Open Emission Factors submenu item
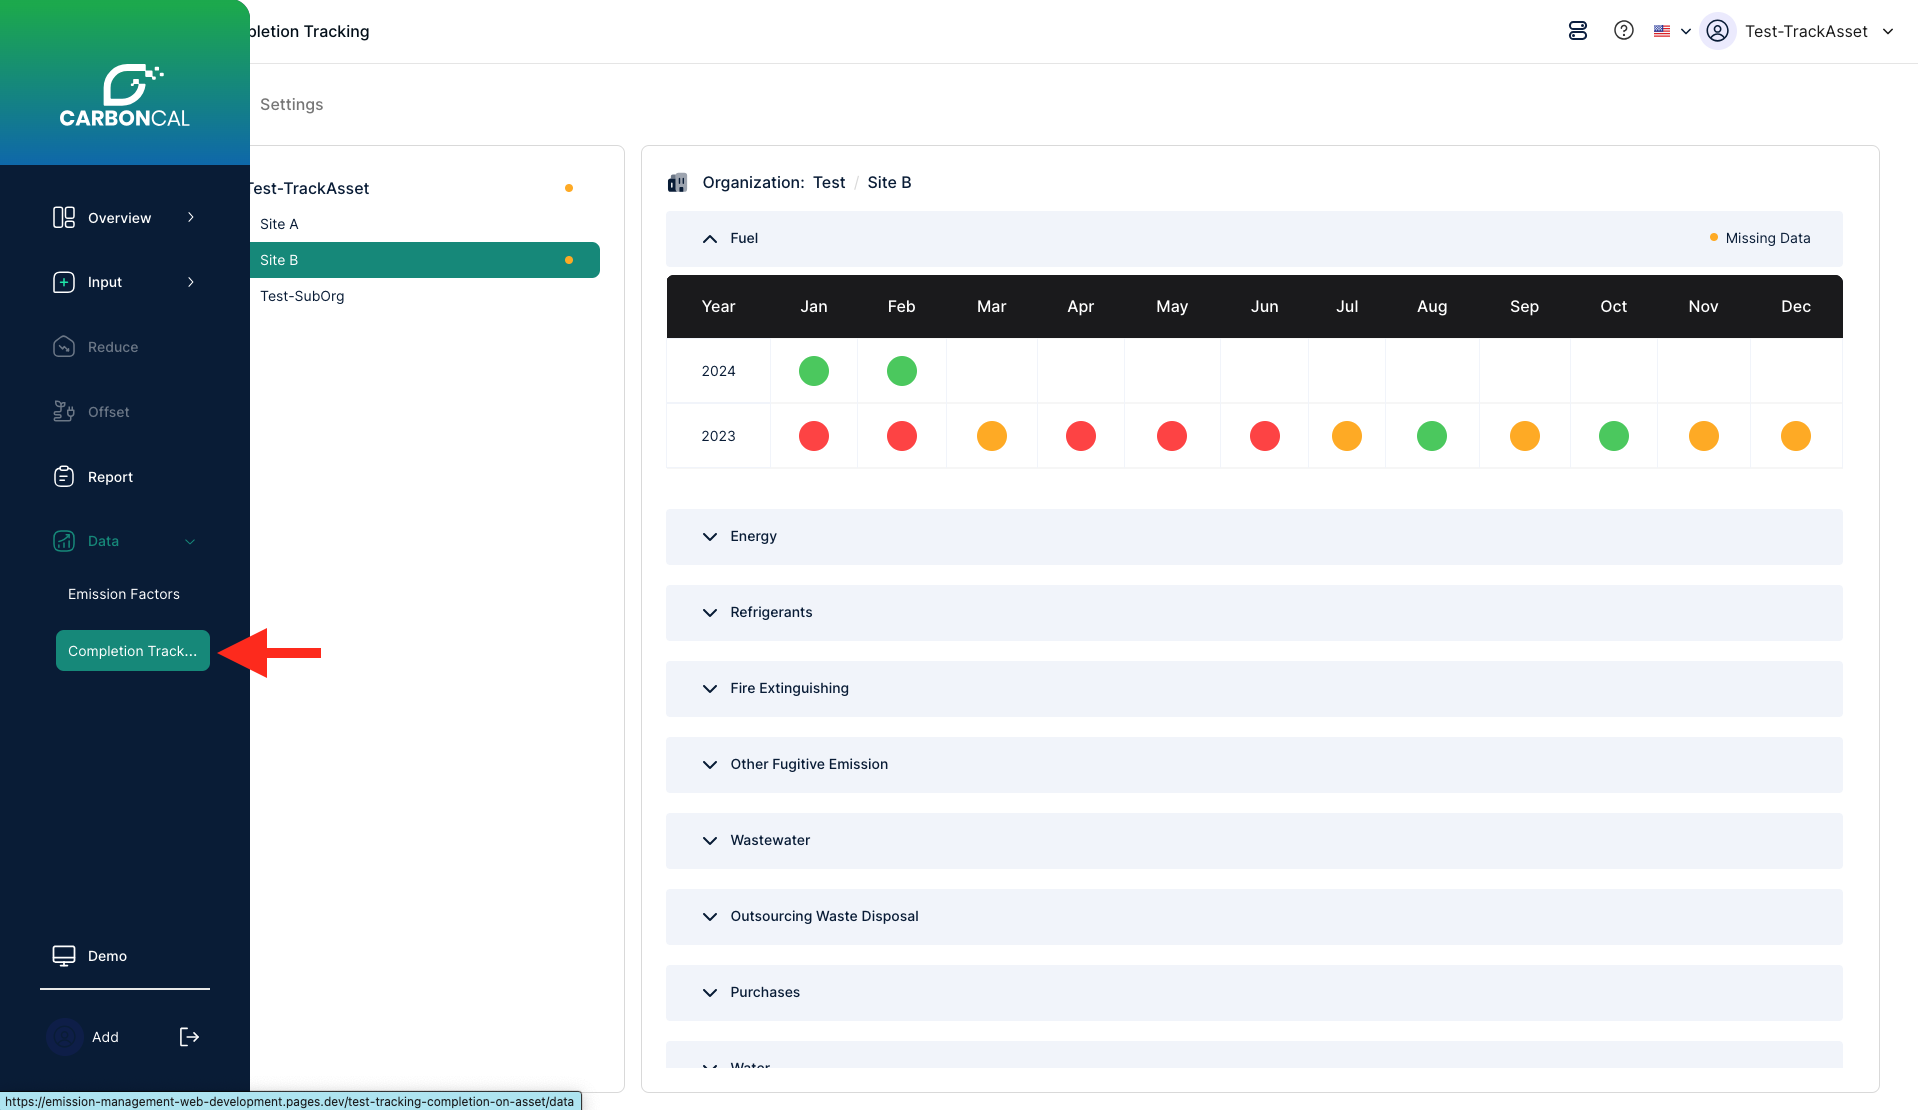The image size is (1918, 1110). (124, 594)
